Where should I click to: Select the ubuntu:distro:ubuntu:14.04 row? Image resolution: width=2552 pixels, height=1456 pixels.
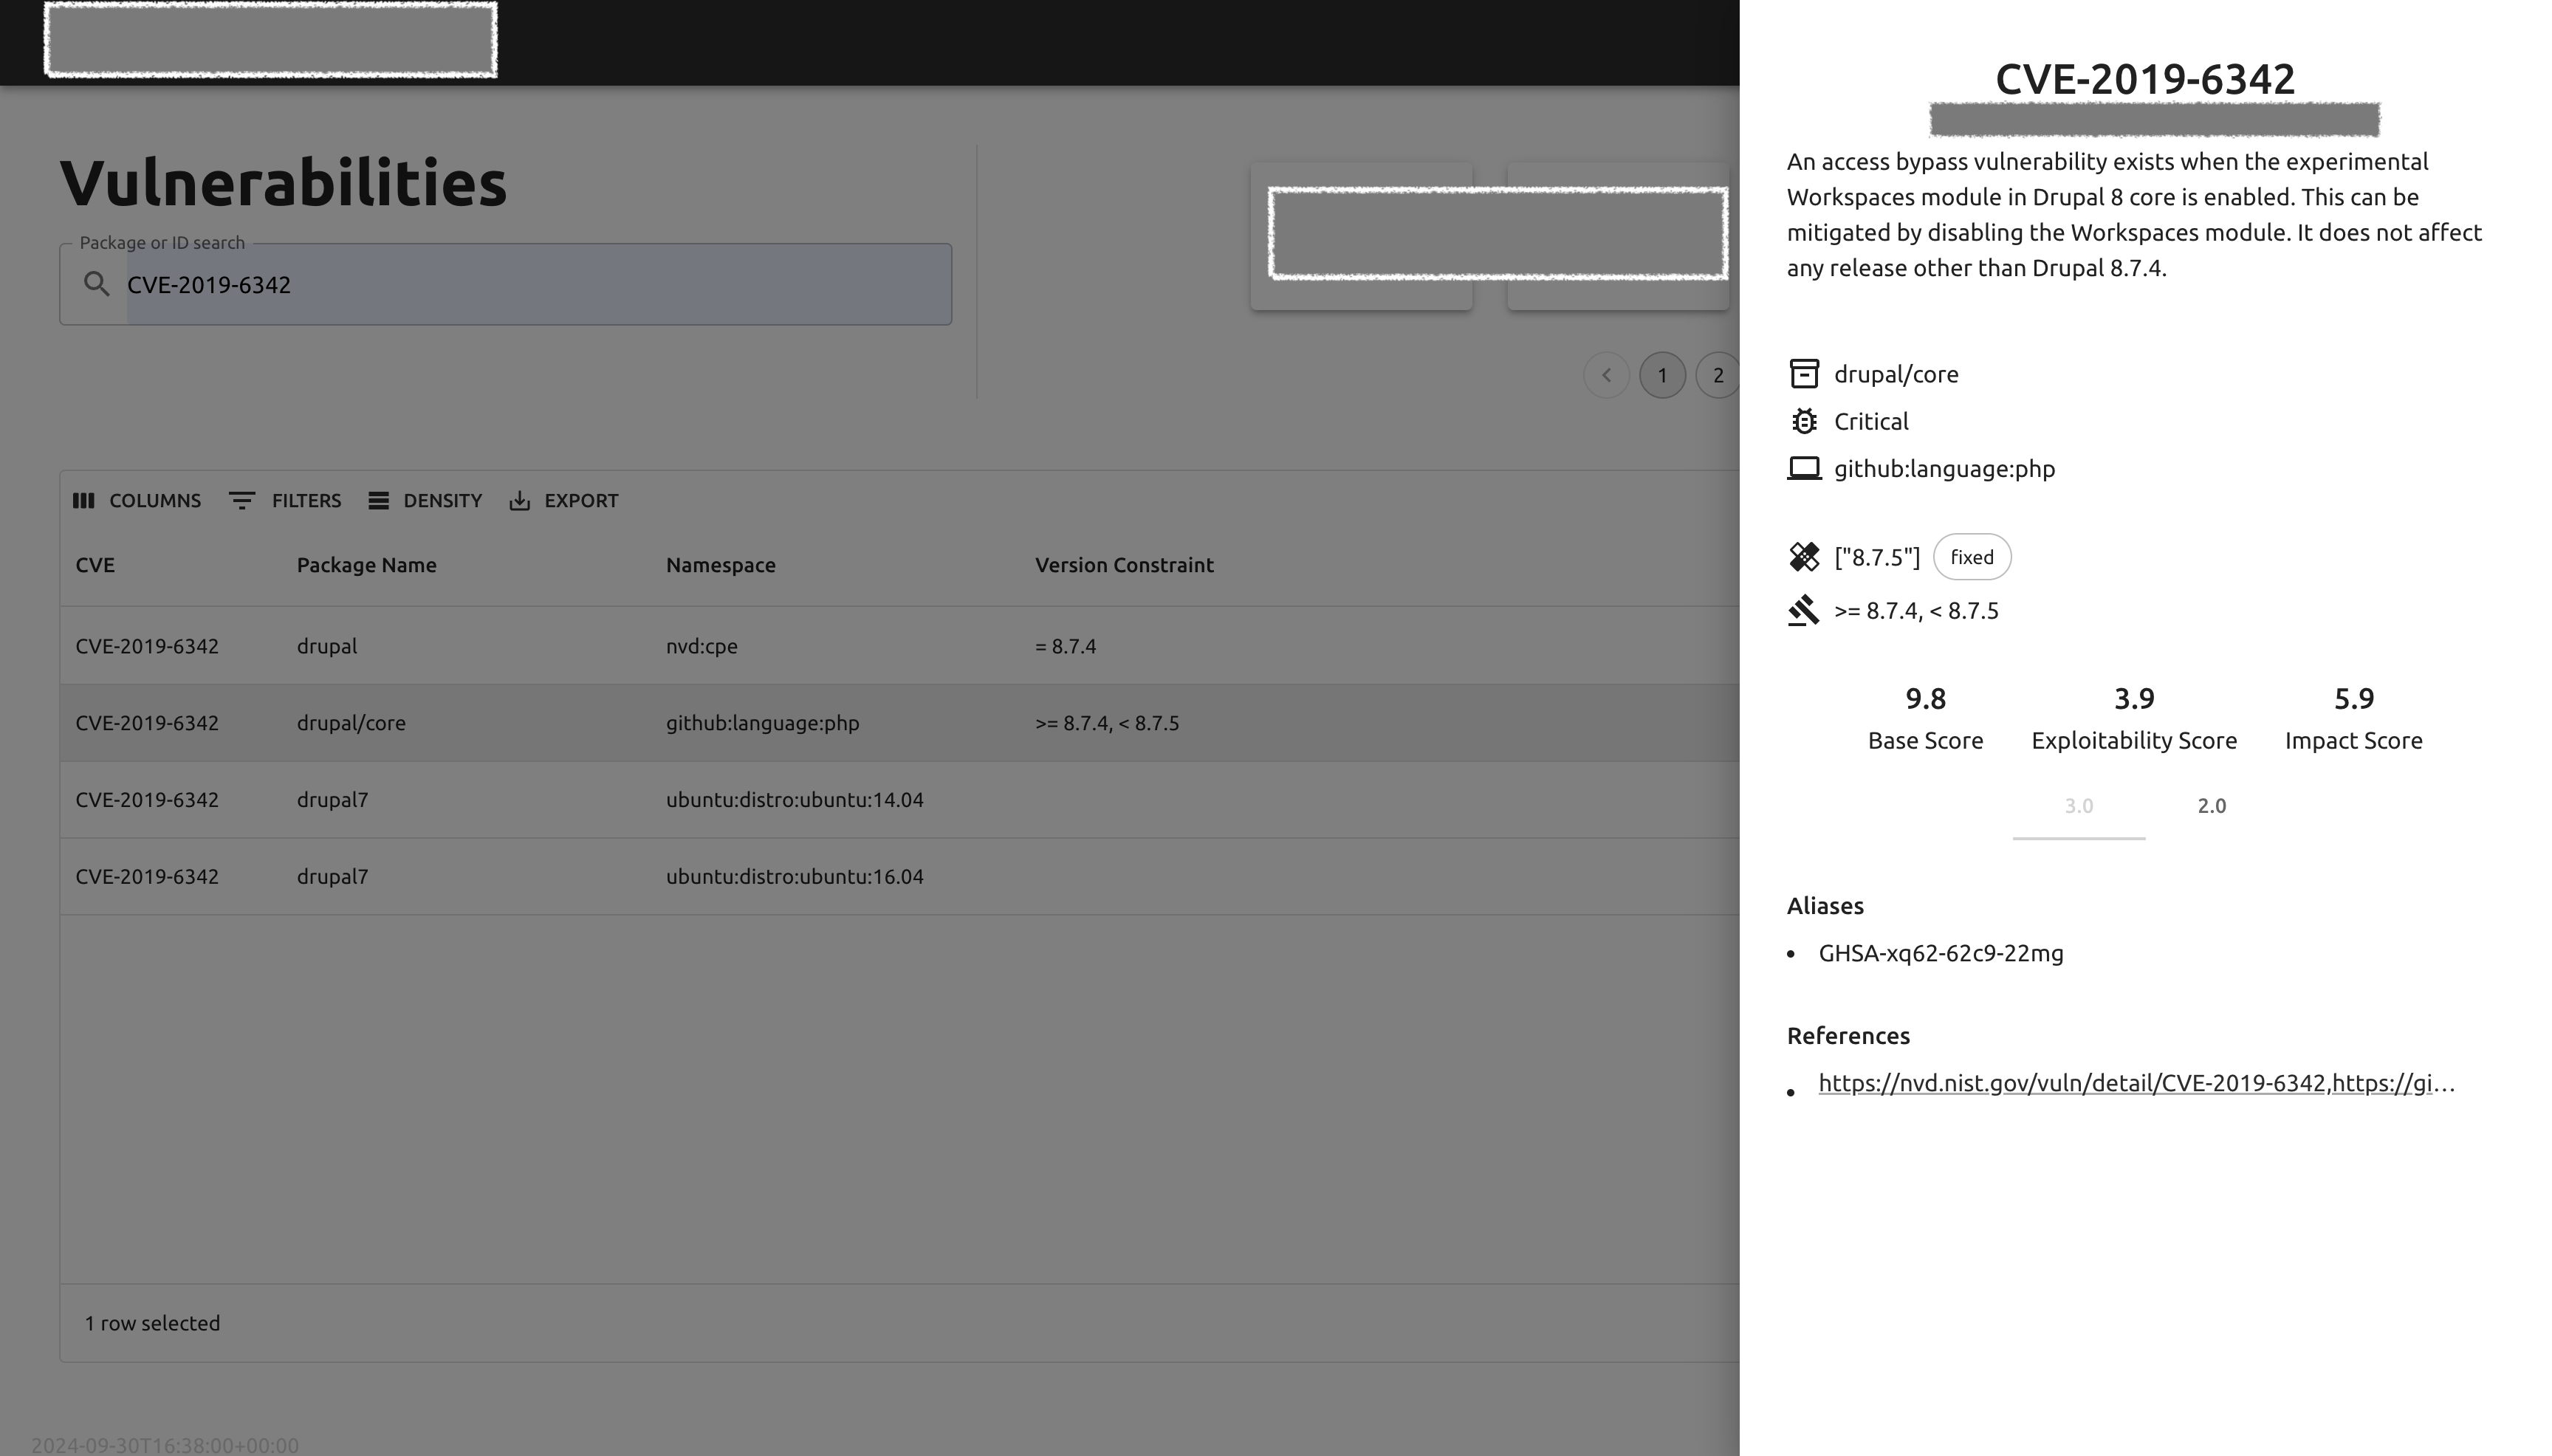click(899, 800)
